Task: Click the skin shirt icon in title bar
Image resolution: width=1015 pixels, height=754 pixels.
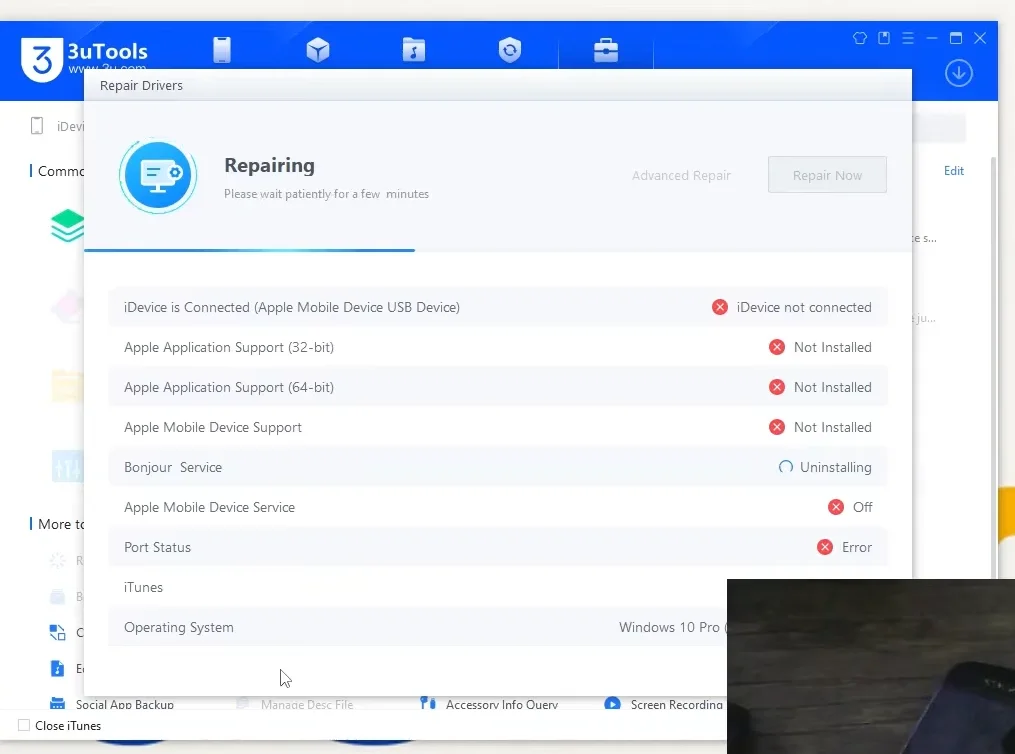Action: [860, 38]
